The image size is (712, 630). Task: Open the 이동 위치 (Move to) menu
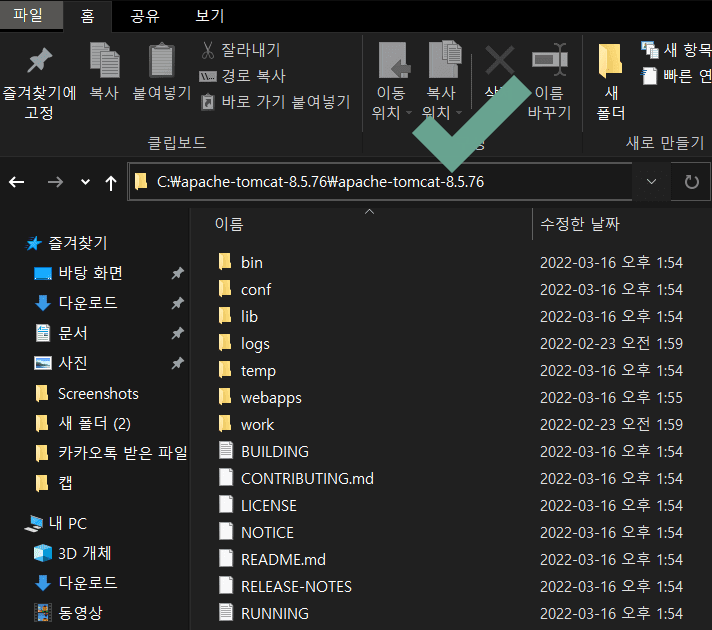(391, 82)
